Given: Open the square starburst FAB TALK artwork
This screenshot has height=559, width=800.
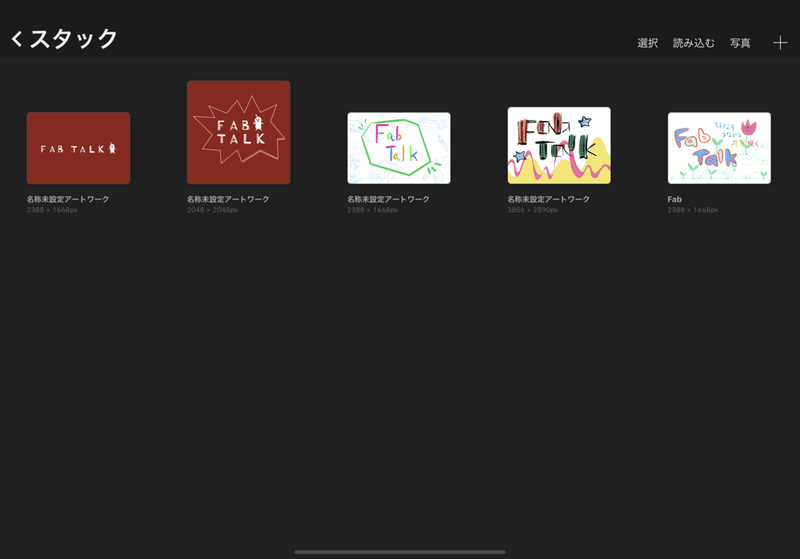Looking at the screenshot, I should point(239,132).
